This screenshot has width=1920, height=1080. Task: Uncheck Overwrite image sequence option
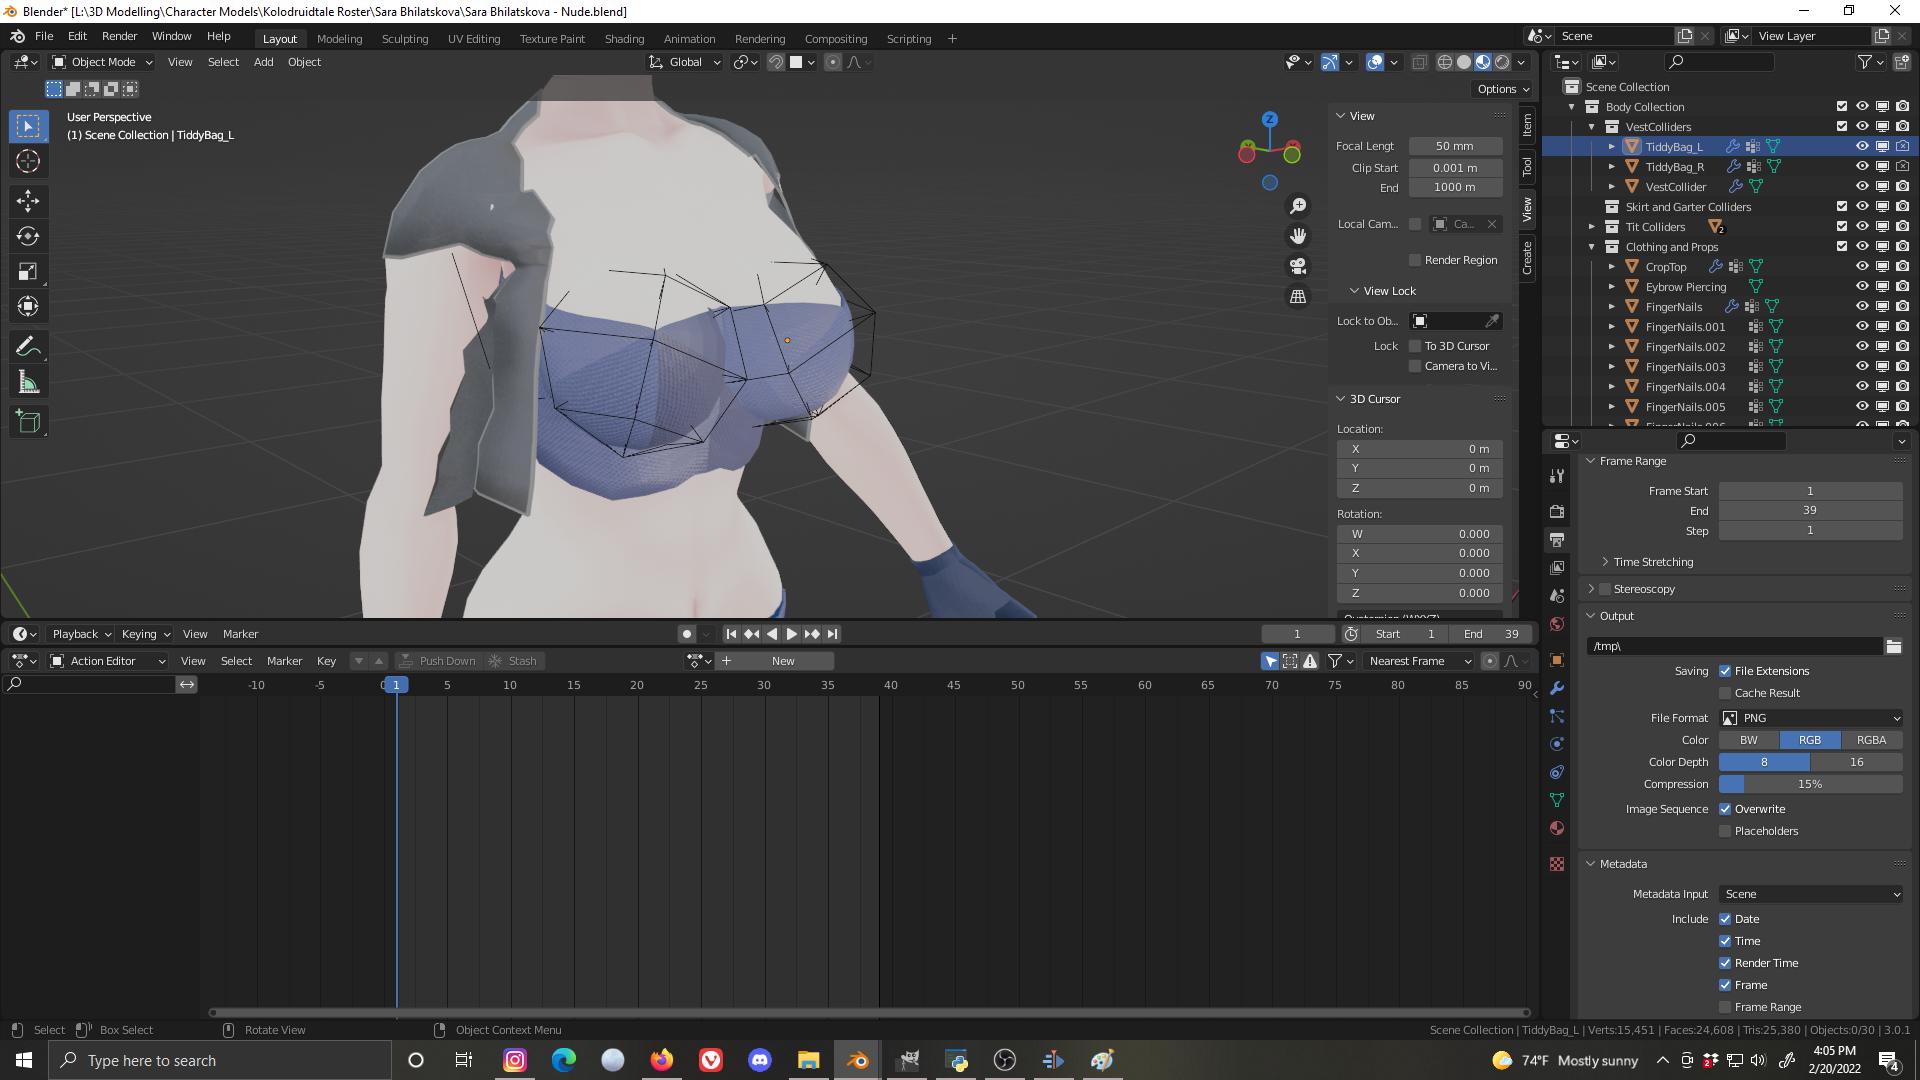tap(1725, 809)
